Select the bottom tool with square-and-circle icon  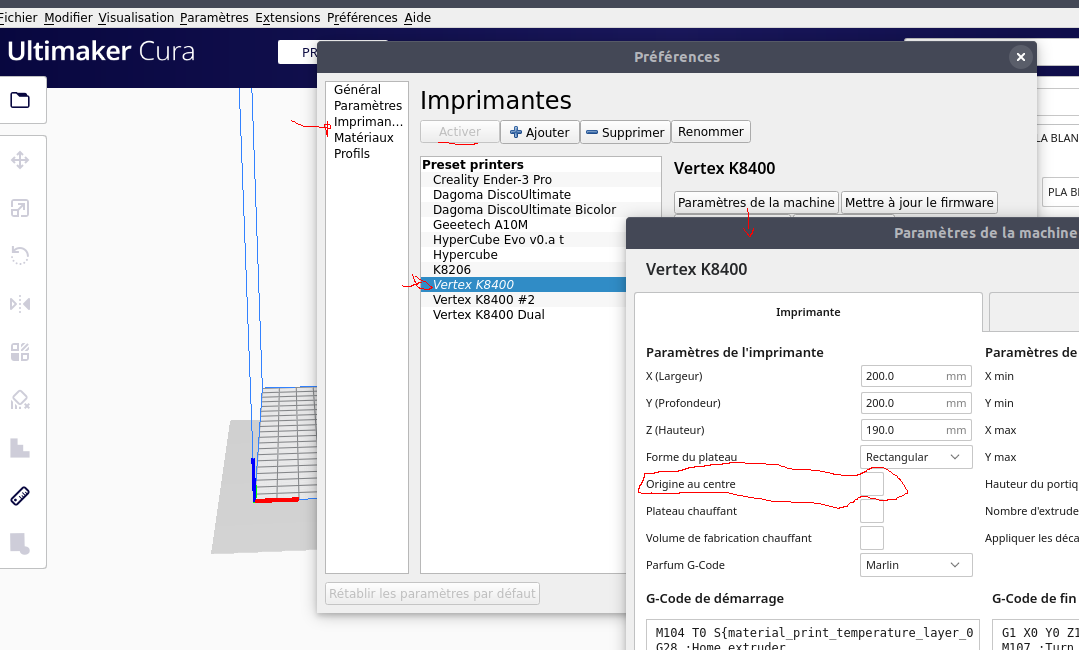(20, 543)
